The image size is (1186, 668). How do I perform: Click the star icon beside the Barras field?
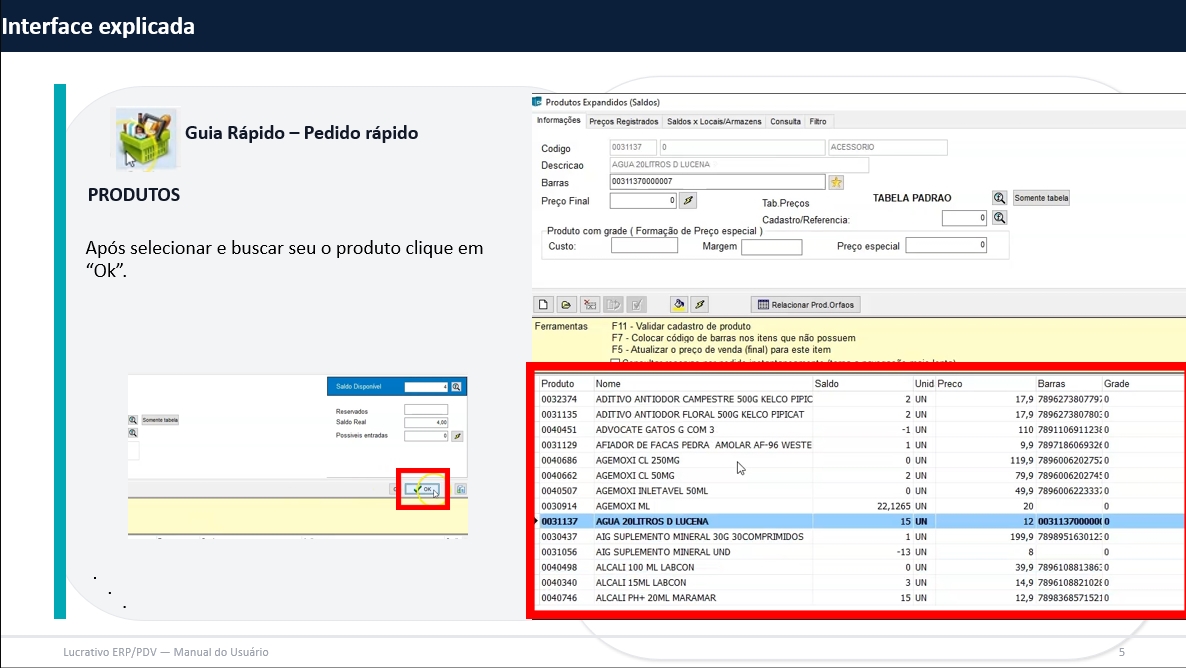point(837,182)
